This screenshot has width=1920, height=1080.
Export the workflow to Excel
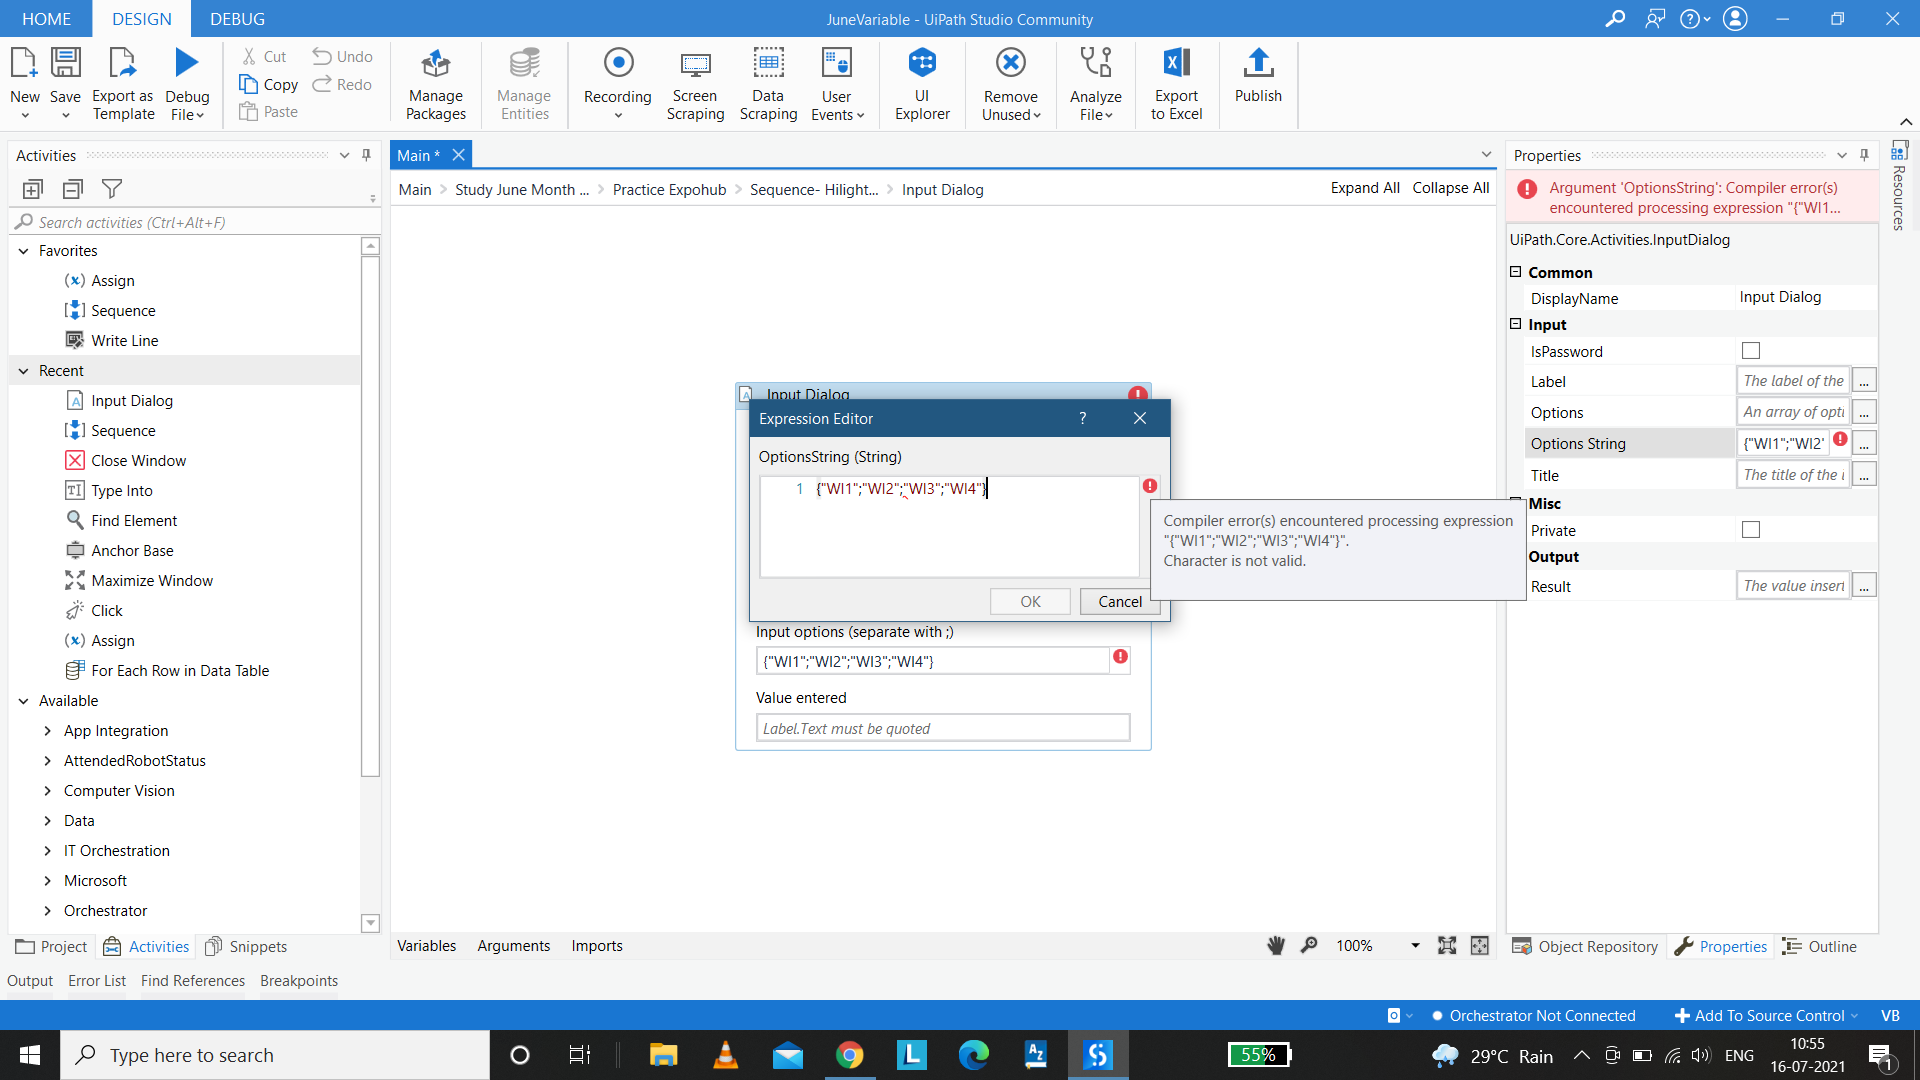click(1176, 85)
